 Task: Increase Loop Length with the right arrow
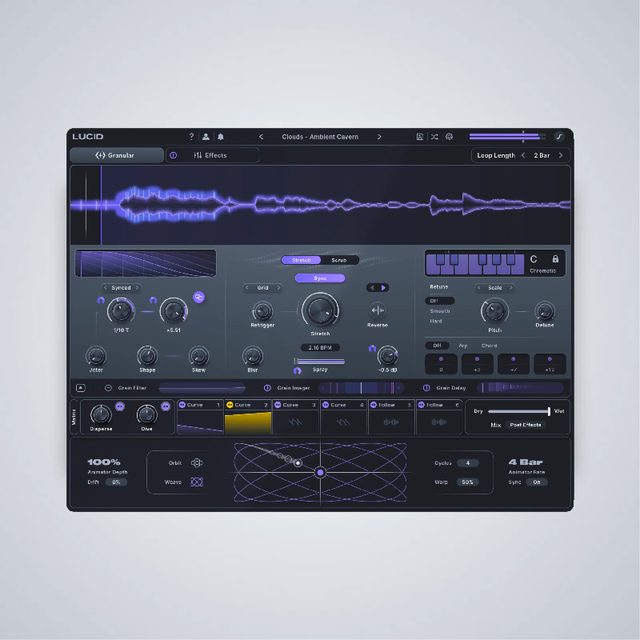pyautogui.click(x=561, y=156)
